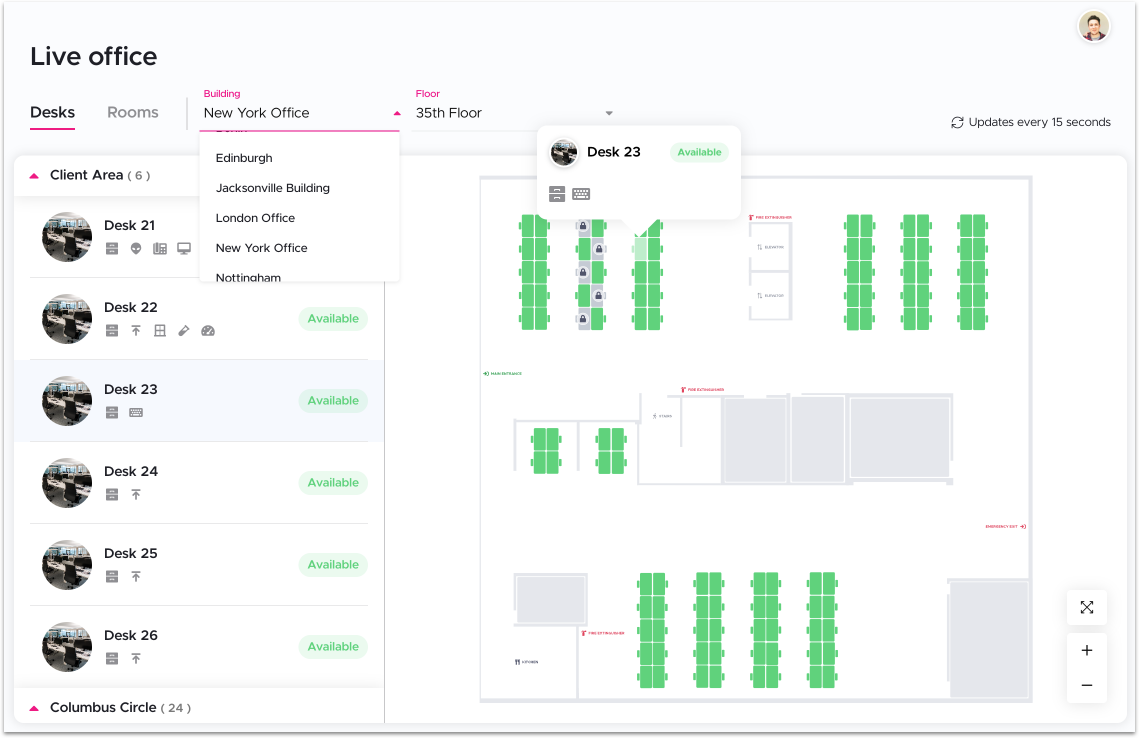Click the standing desk arrow icon under Desk 22
This screenshot has width=1139, height=738.
136,331
